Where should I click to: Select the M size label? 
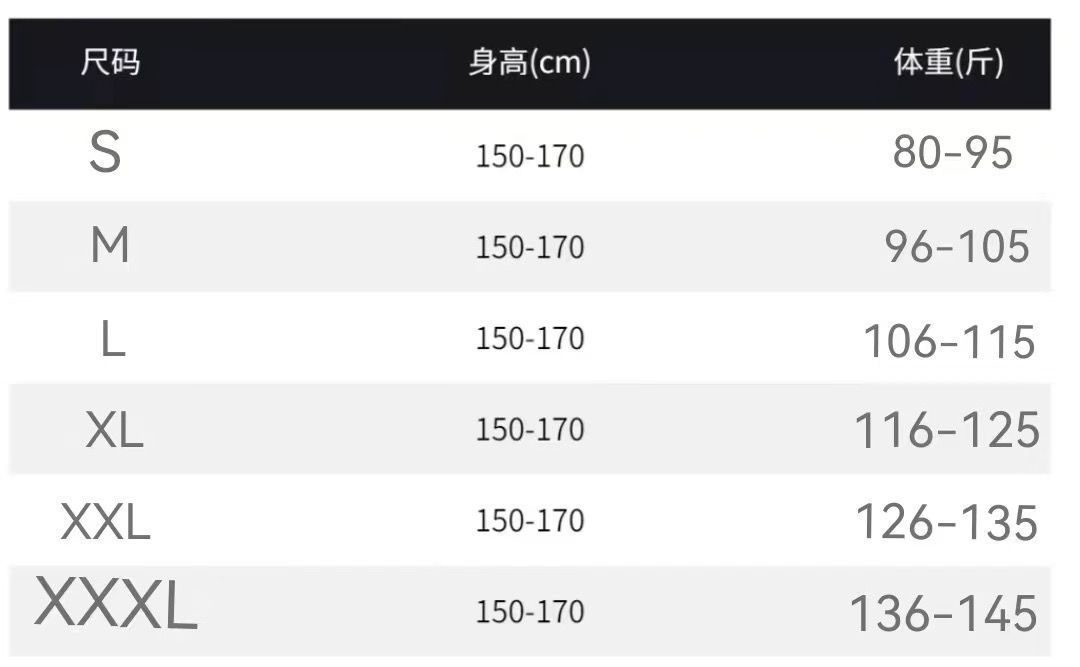110,245
